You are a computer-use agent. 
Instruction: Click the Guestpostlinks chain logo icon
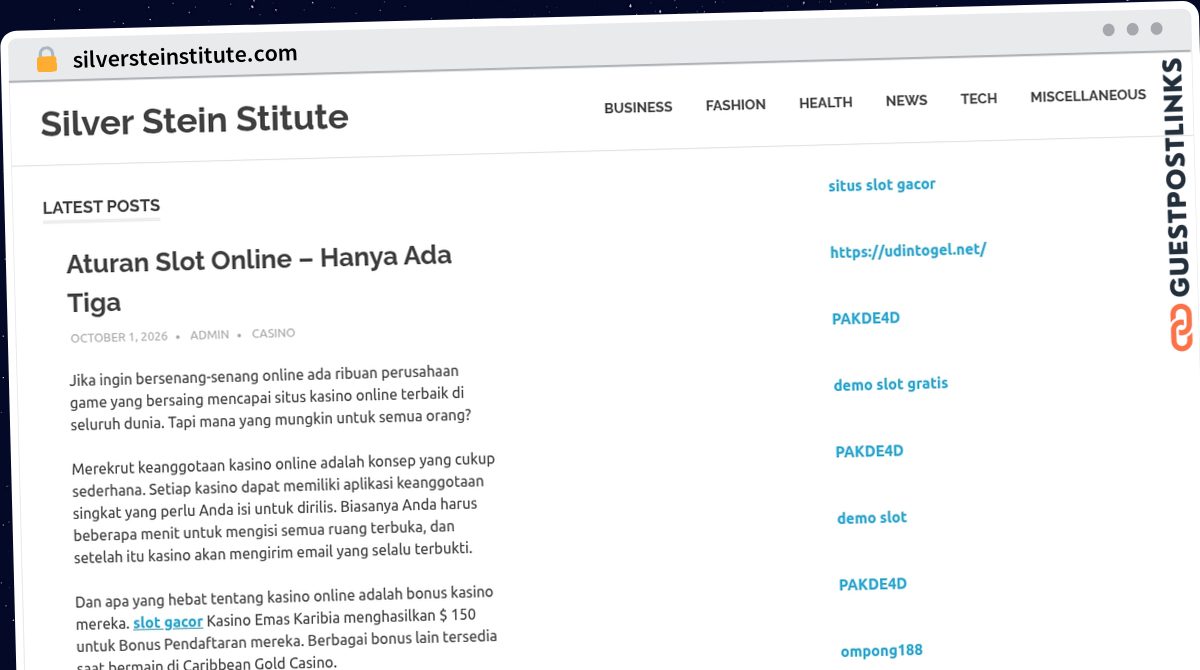pyautogui.click(x=1180, y=327)
